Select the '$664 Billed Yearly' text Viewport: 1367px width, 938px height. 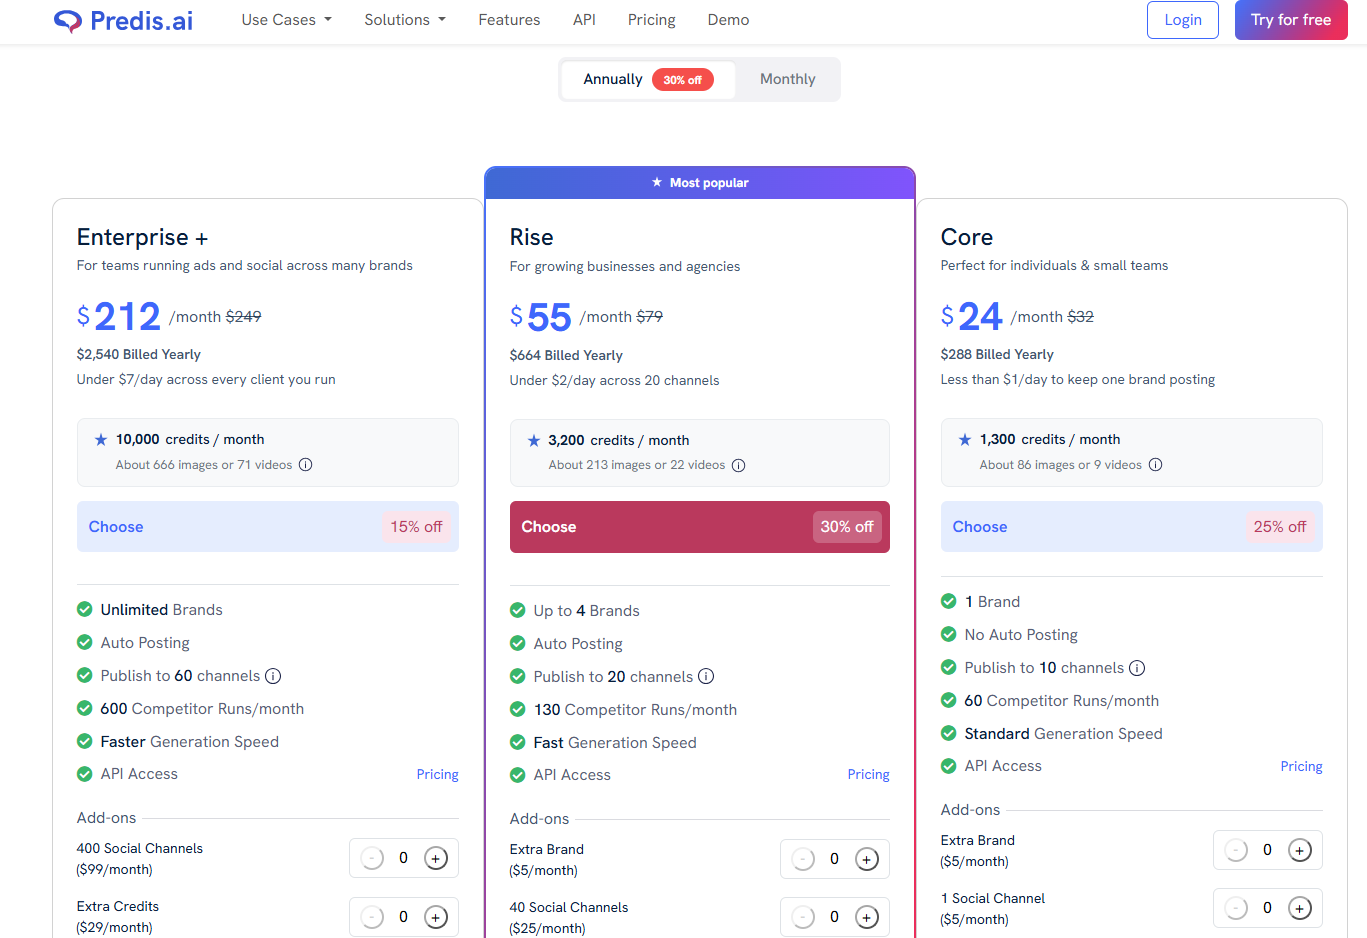coord(566,356)
